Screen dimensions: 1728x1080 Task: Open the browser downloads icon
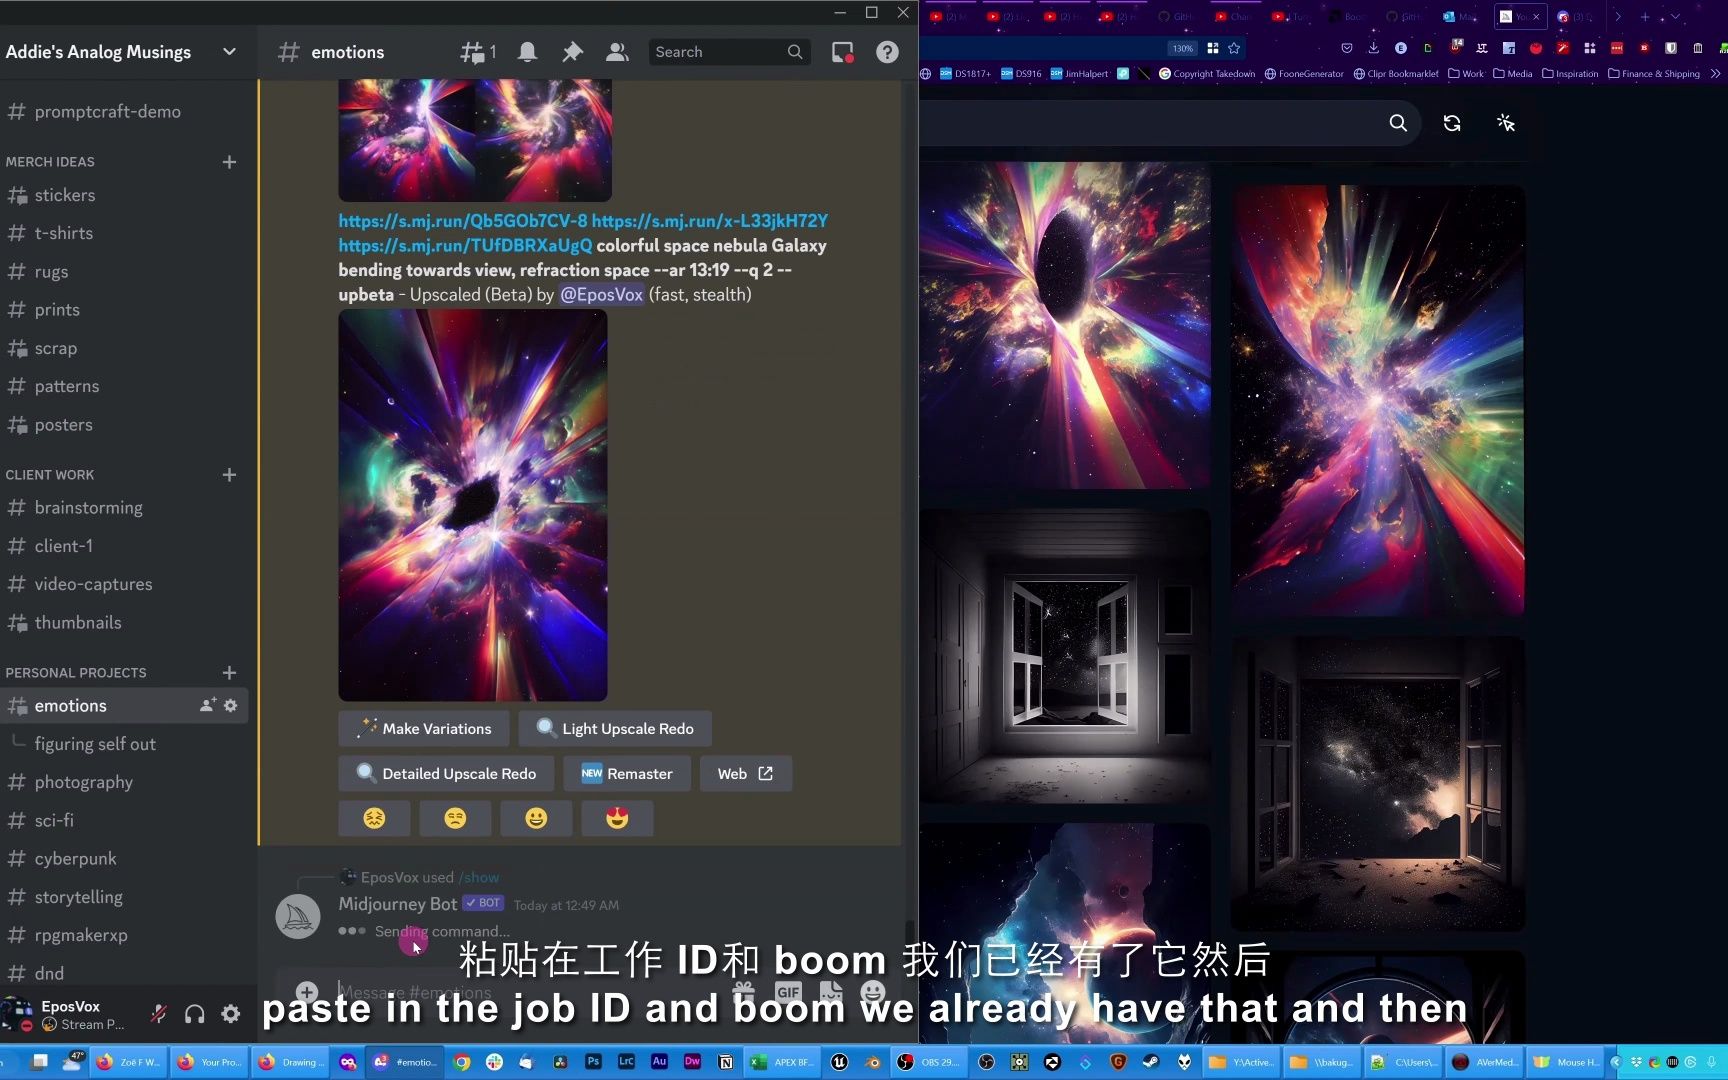point(1373,48)
